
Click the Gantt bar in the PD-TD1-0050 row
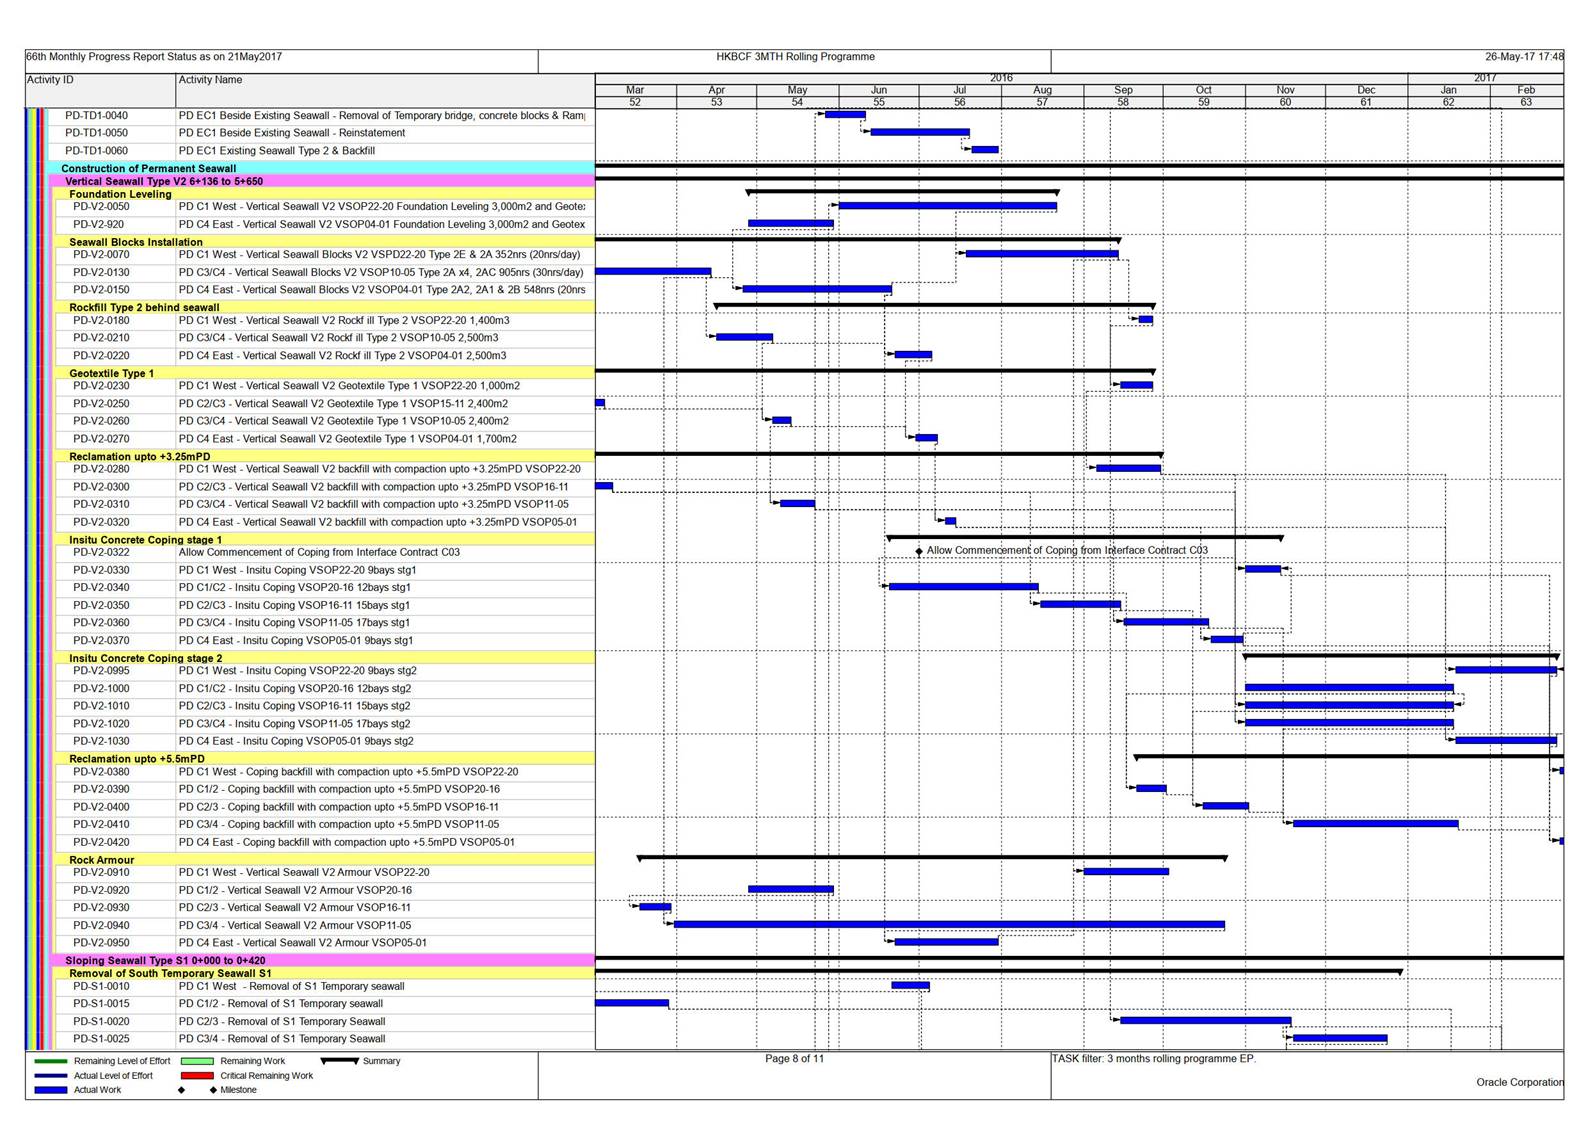[920, 132]
